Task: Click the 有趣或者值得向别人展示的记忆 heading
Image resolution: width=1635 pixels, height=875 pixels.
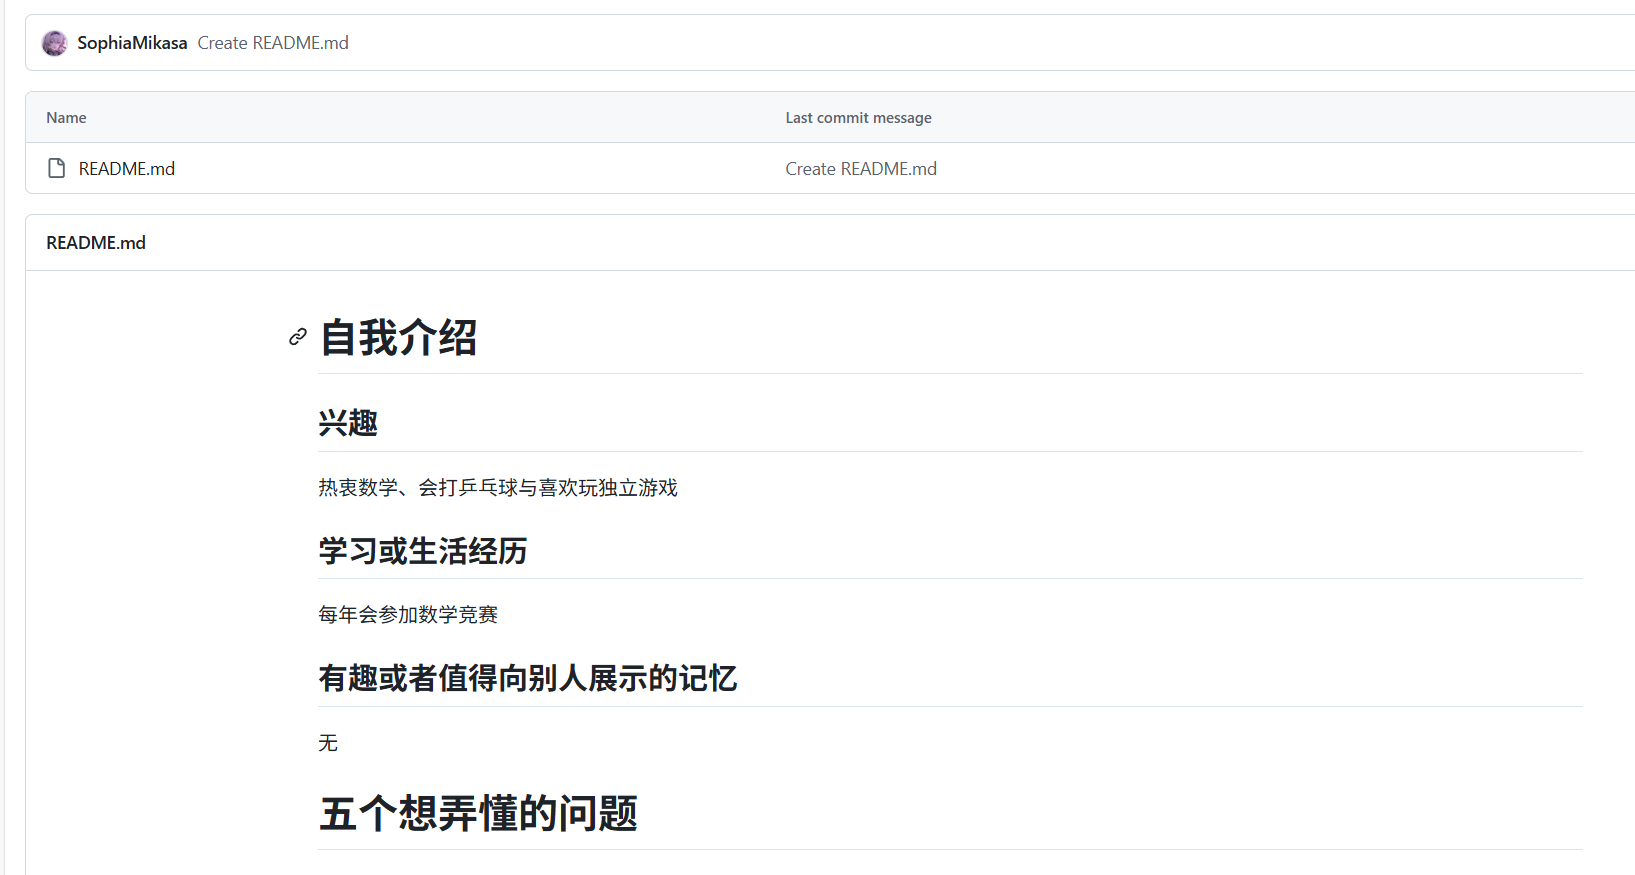Action: (x=528, y=678)
